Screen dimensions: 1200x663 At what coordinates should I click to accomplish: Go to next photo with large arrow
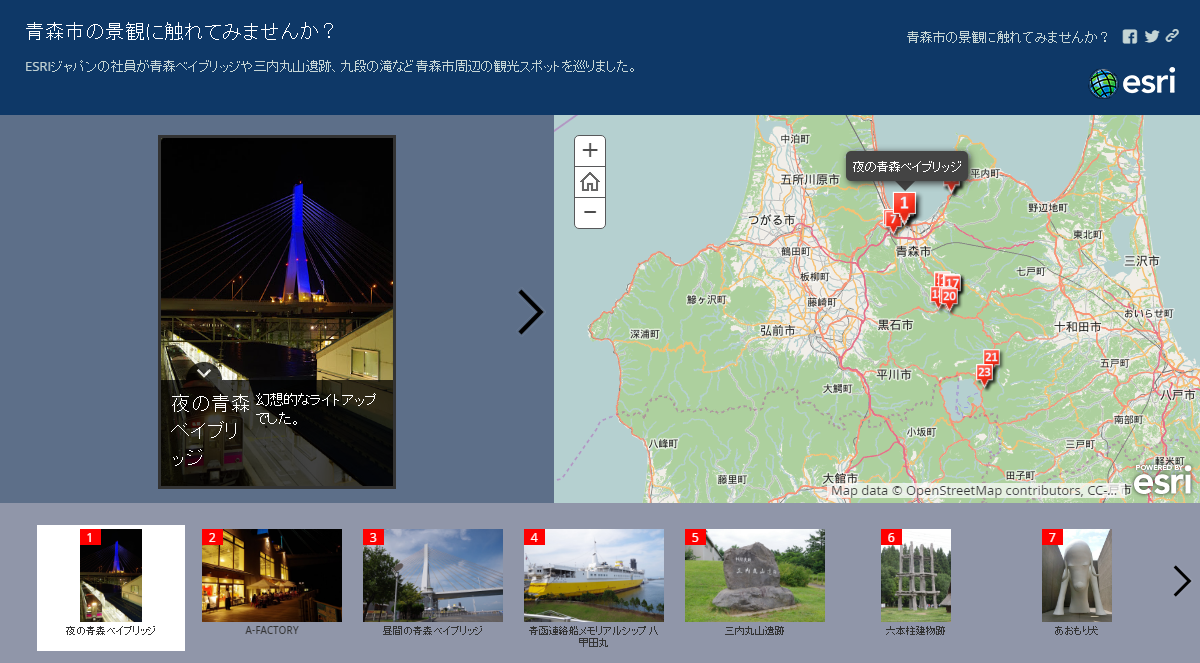pos(530,312)
